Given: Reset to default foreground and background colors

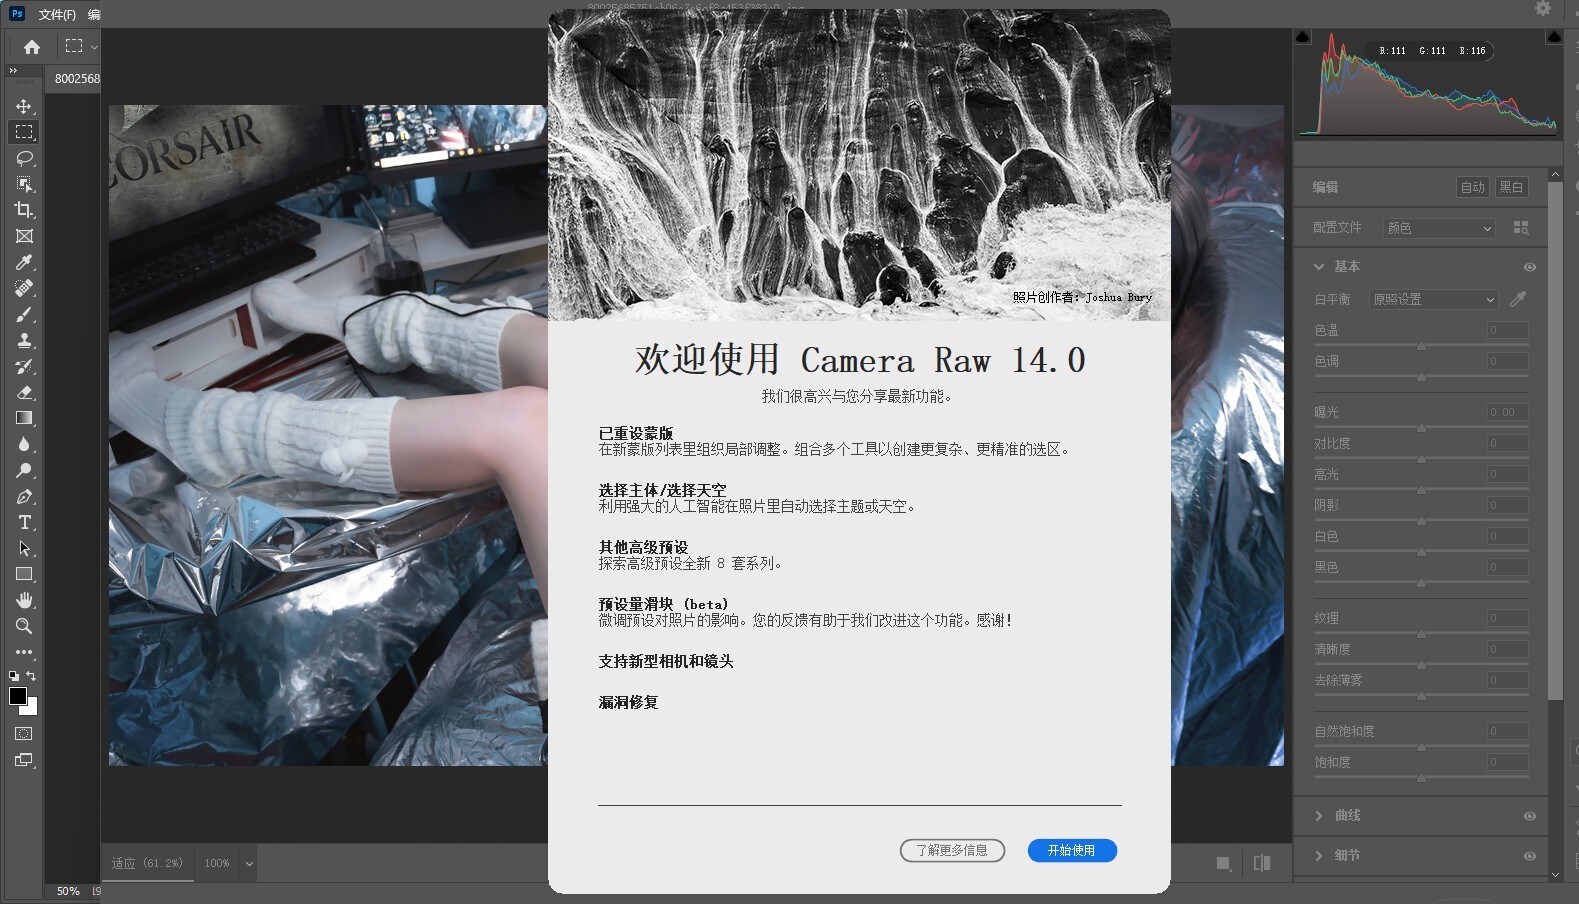Looking at the screenshot, I should pyautogui.click(x=14, y=676).
